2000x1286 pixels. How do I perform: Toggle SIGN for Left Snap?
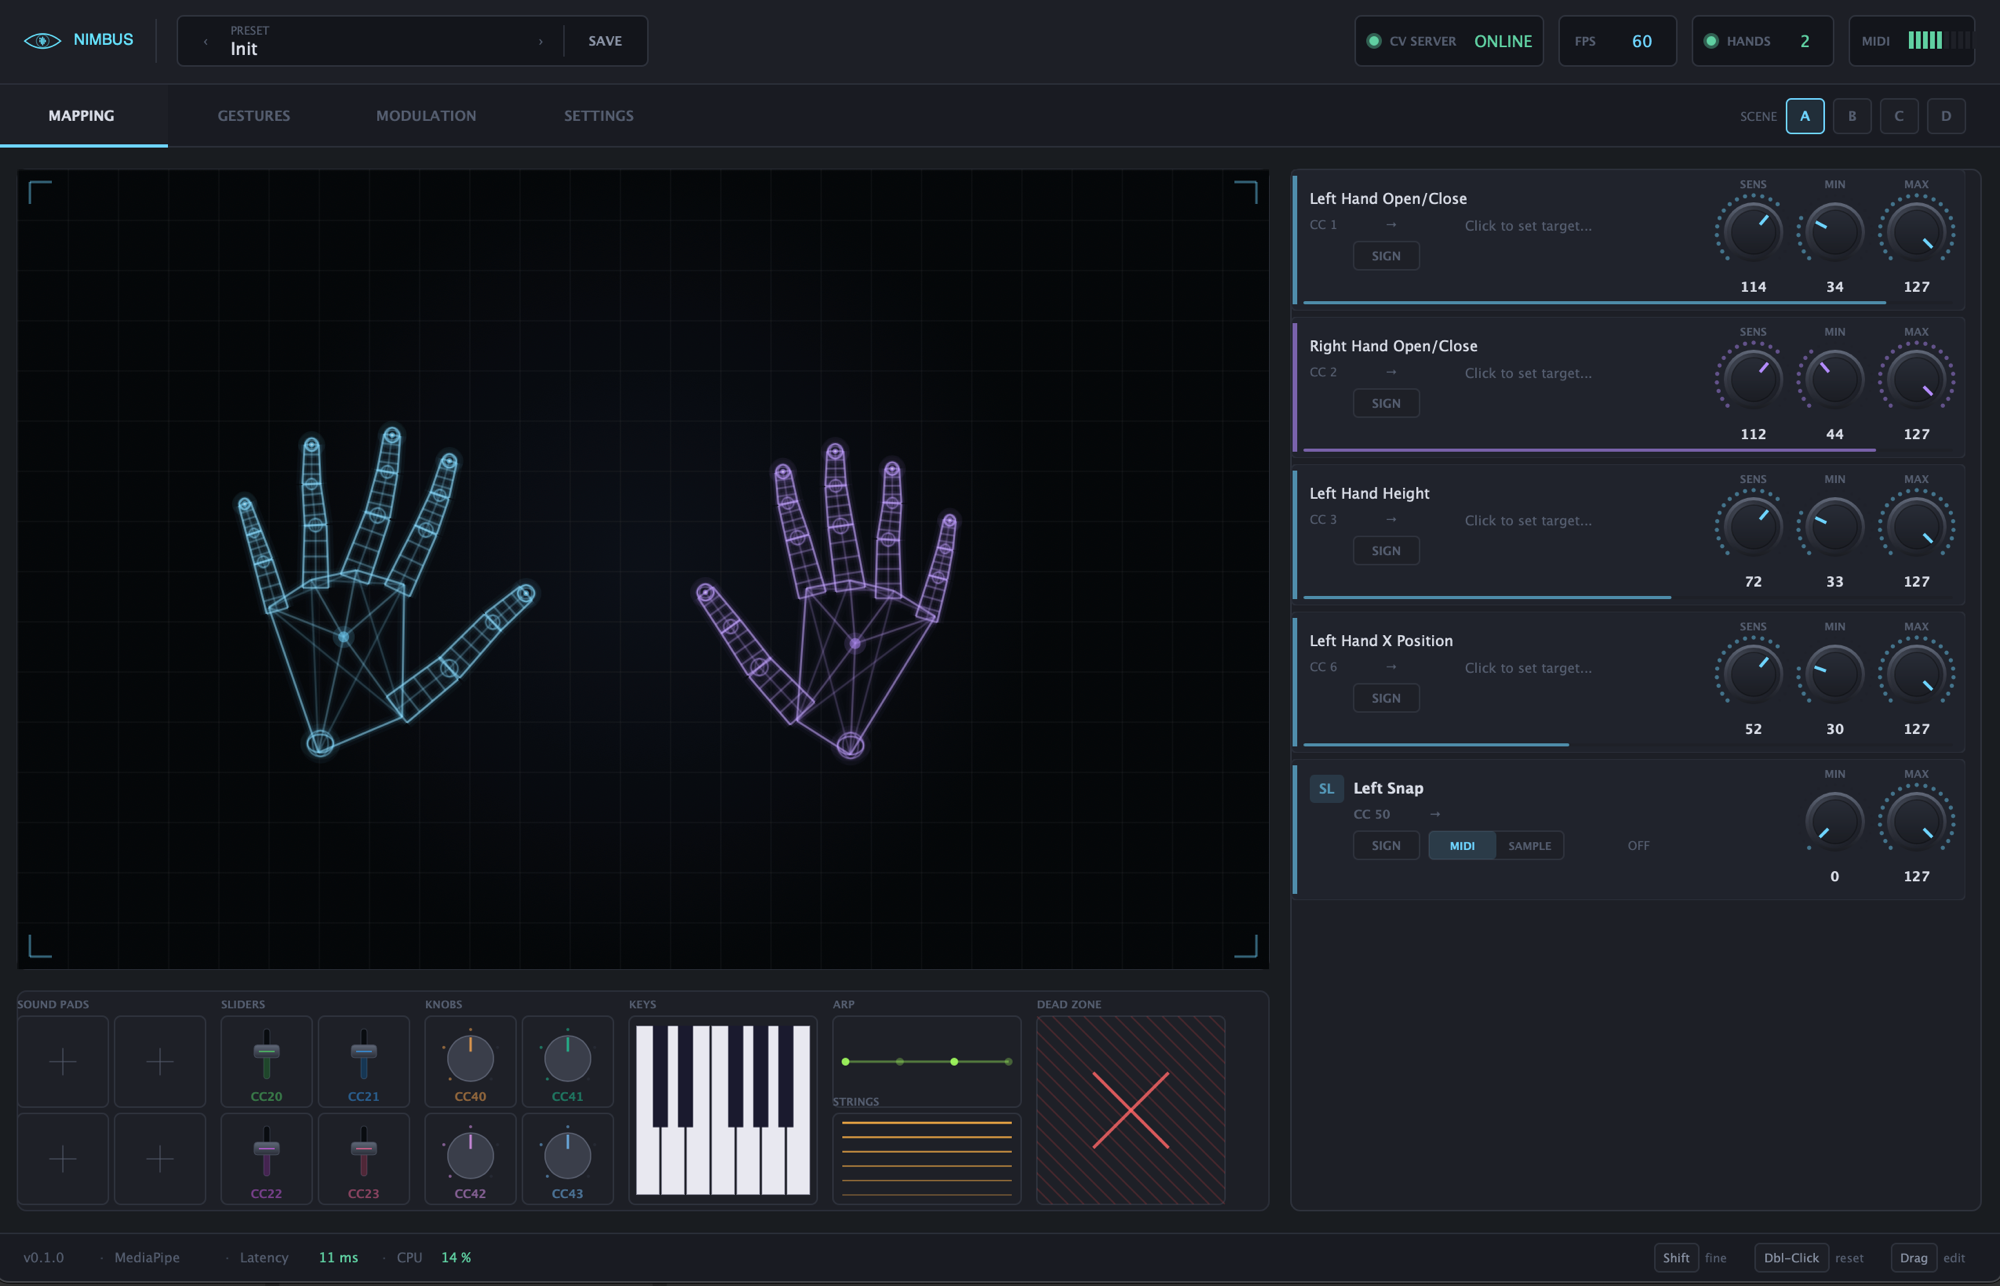click(1386, 846)
